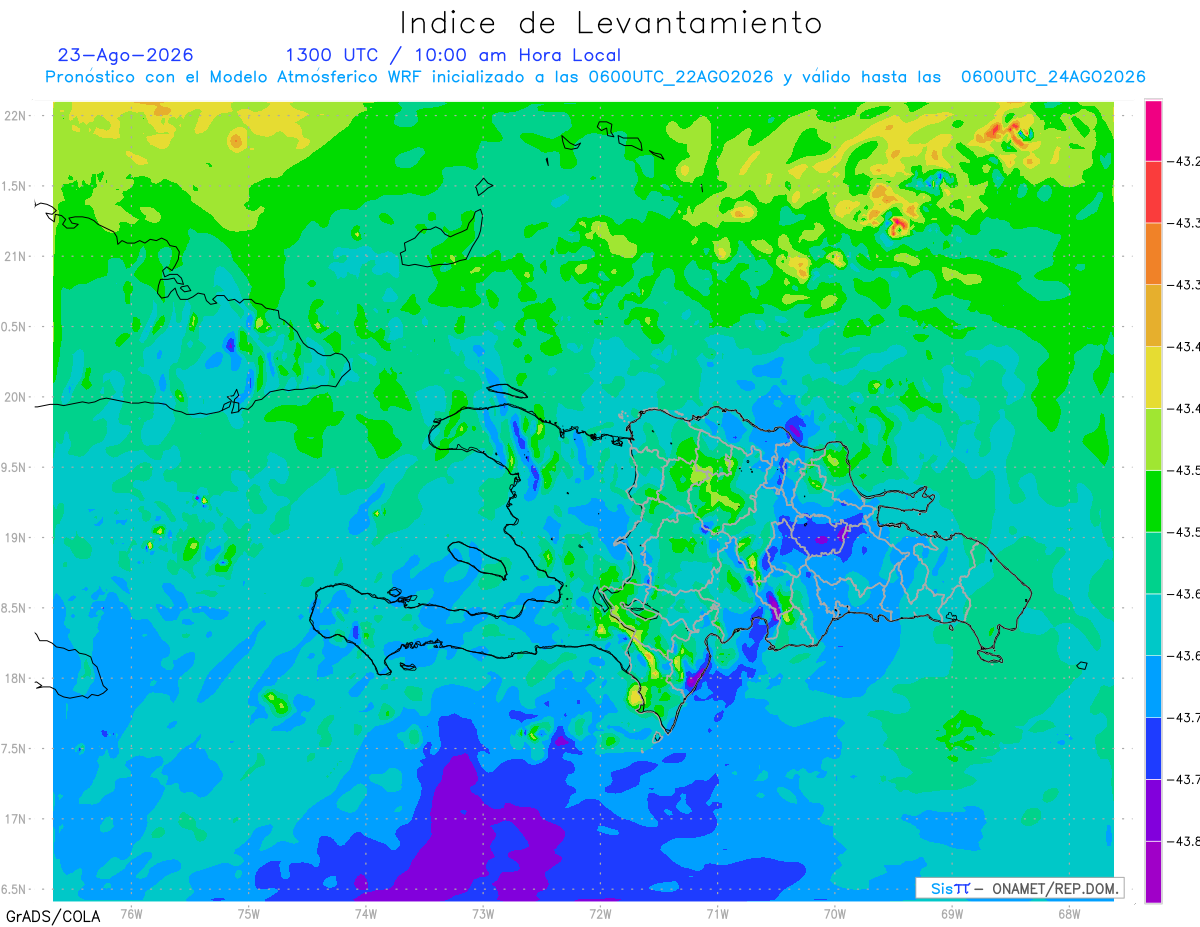Click the 72W longitude label
1200x927 pixels.
pos(600,913)
